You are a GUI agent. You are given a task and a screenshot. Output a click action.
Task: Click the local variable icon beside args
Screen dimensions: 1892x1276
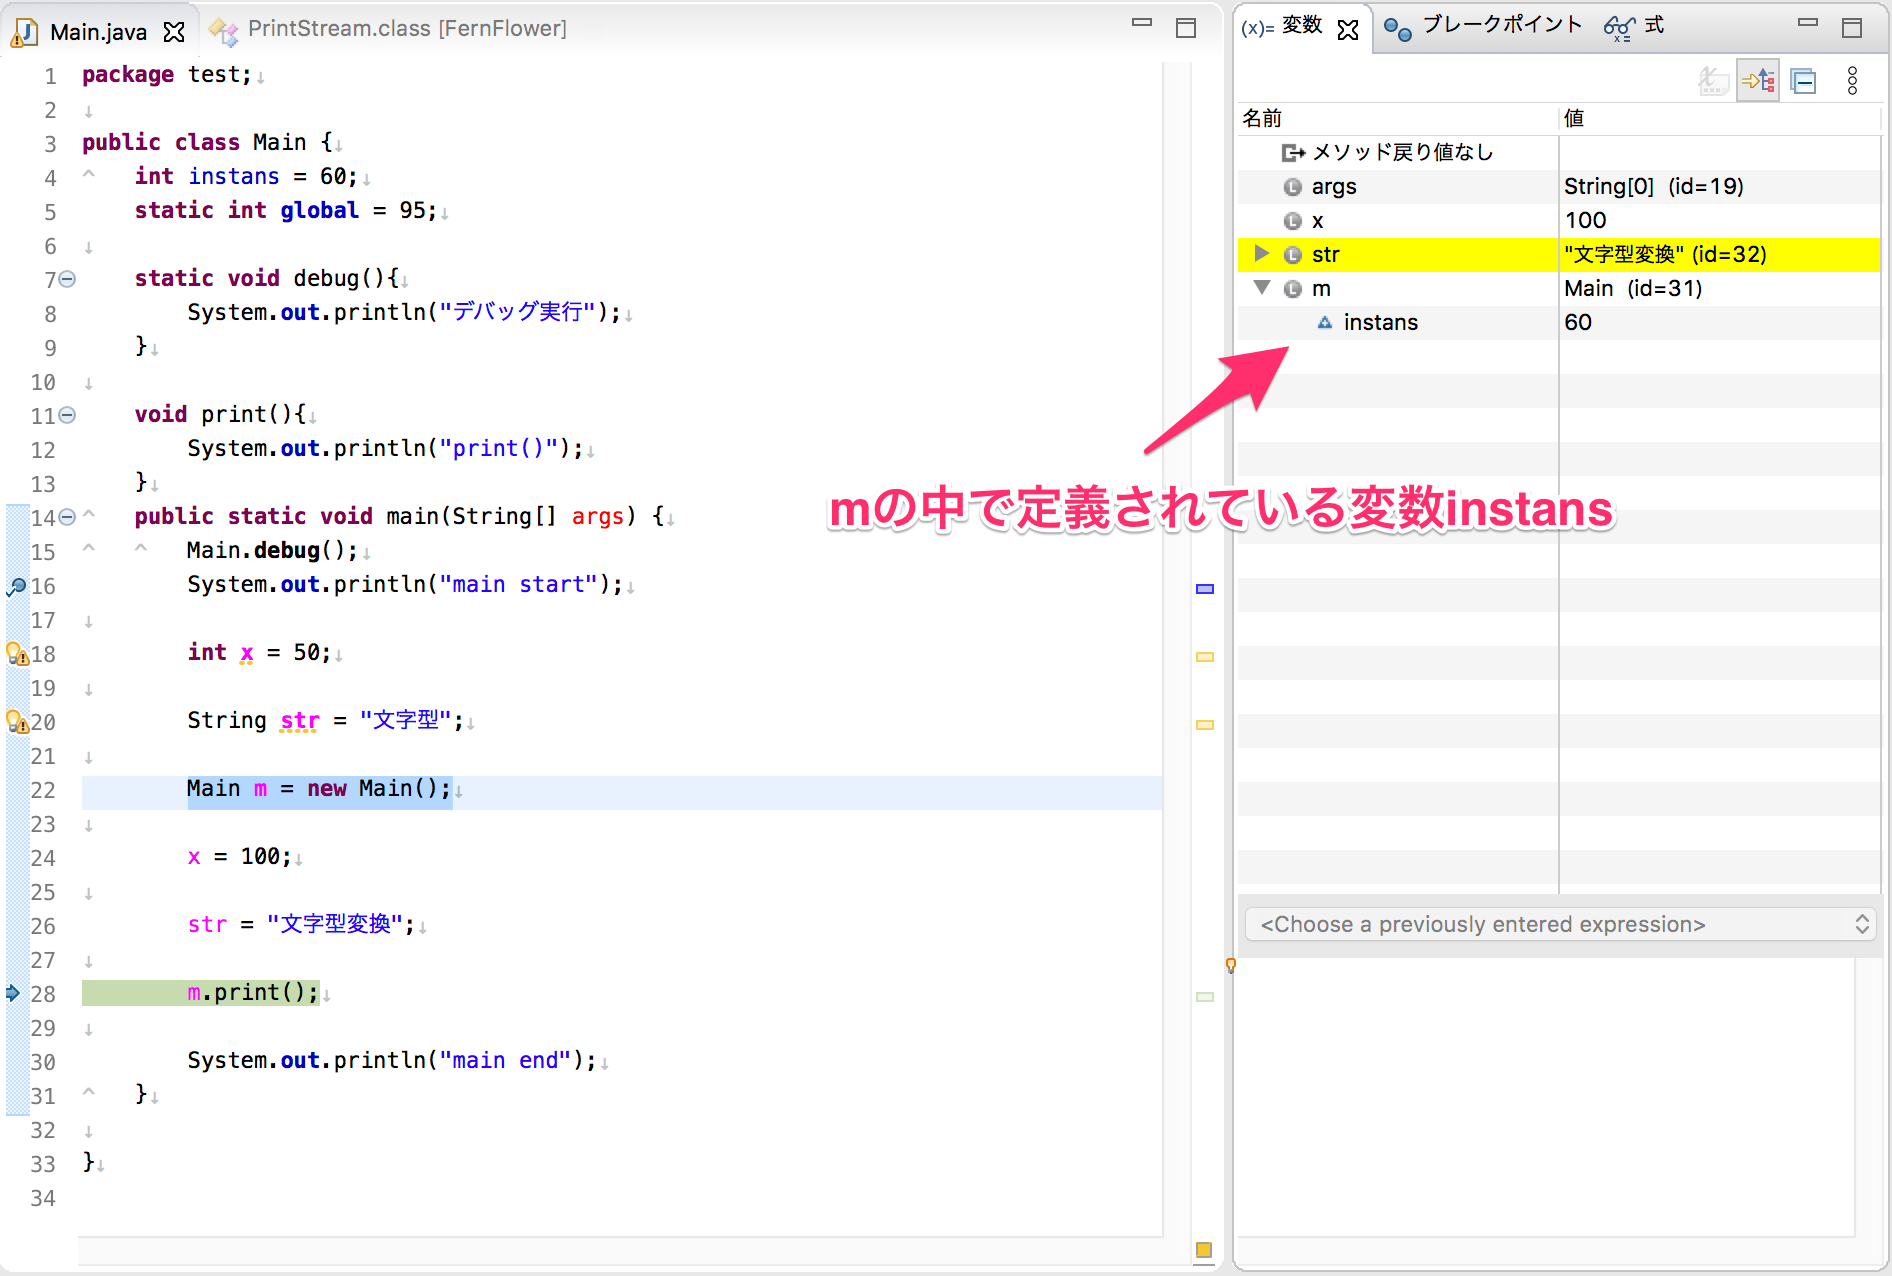coord(1292,187)
